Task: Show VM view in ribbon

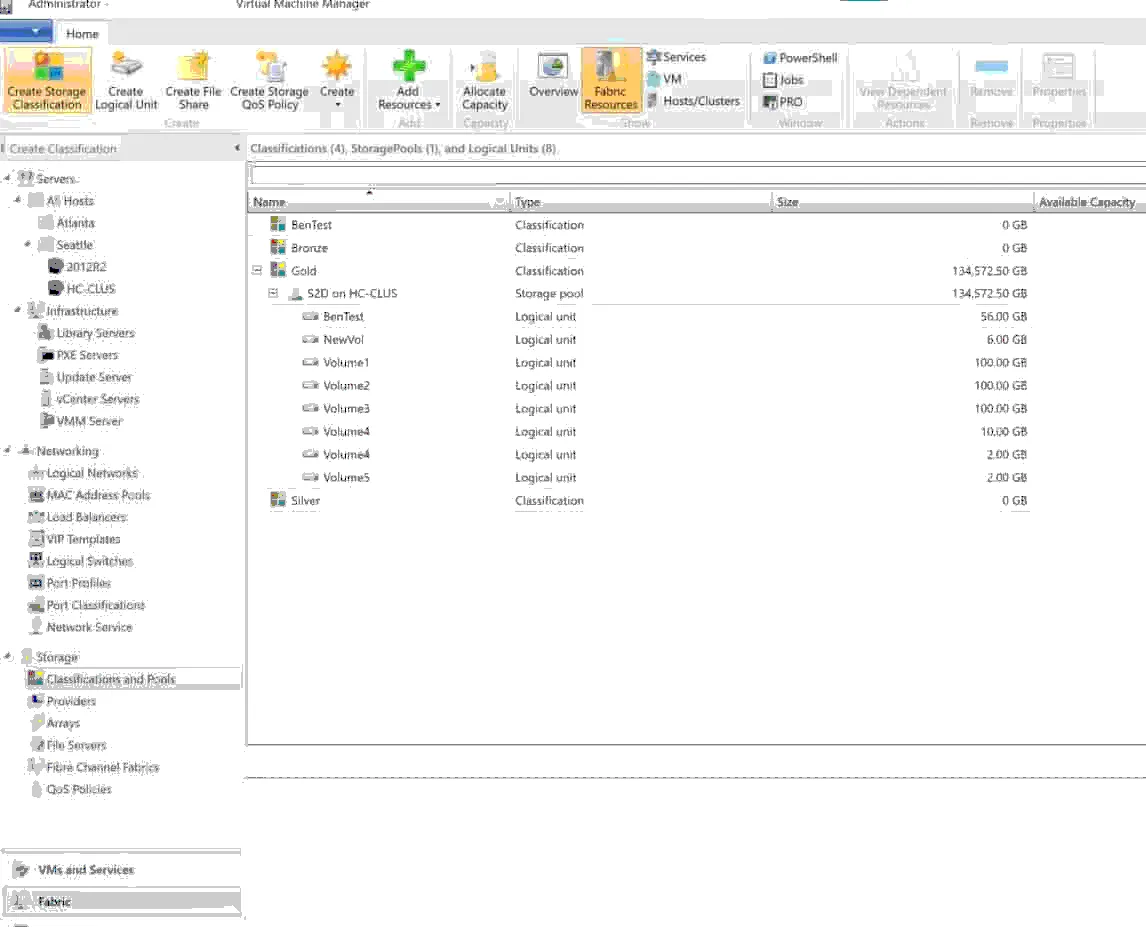Action: click(664, 79)
